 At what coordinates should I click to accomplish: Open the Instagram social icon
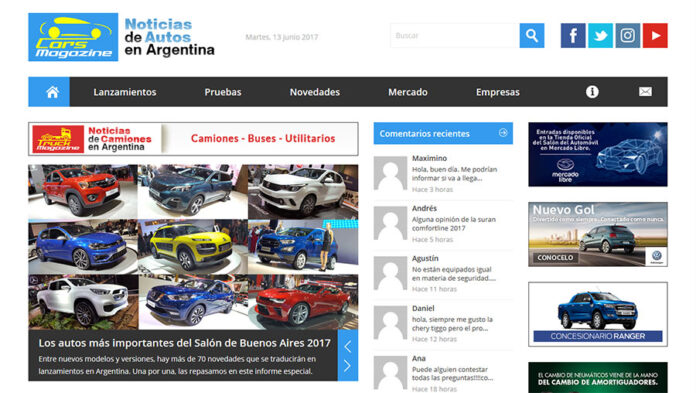[628, 36]
